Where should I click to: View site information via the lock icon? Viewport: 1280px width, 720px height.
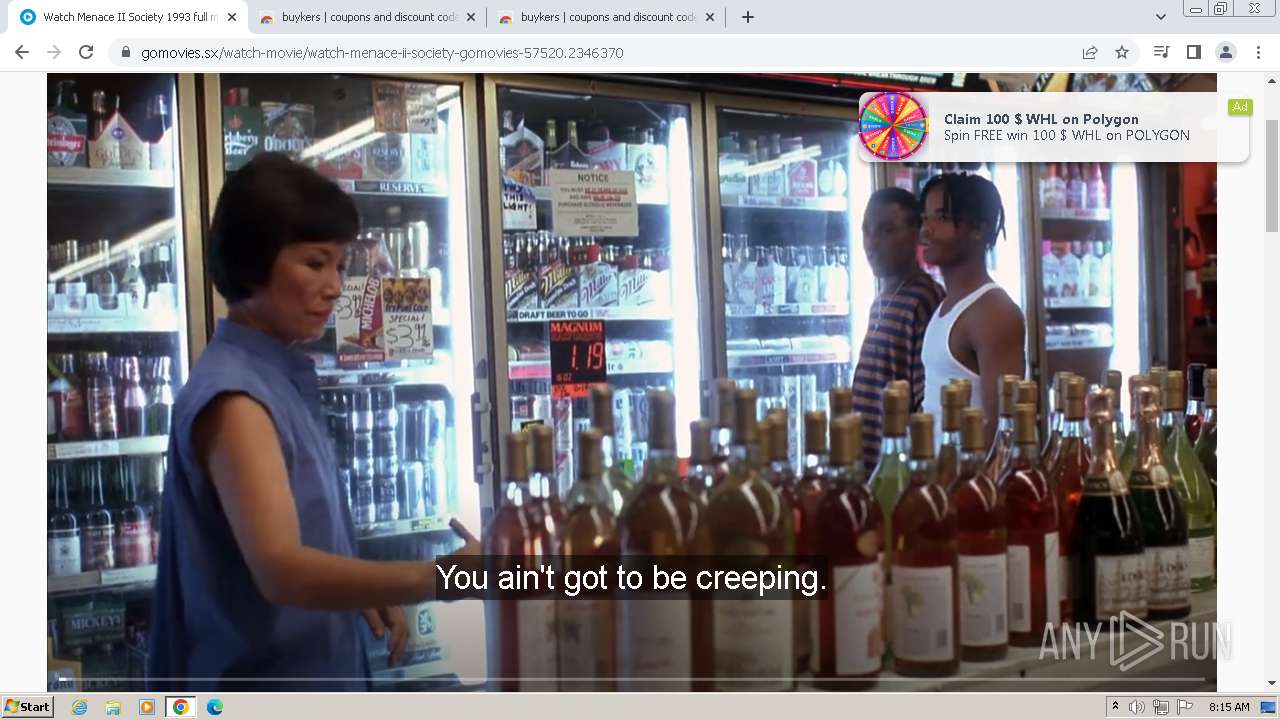click(125, 52)
